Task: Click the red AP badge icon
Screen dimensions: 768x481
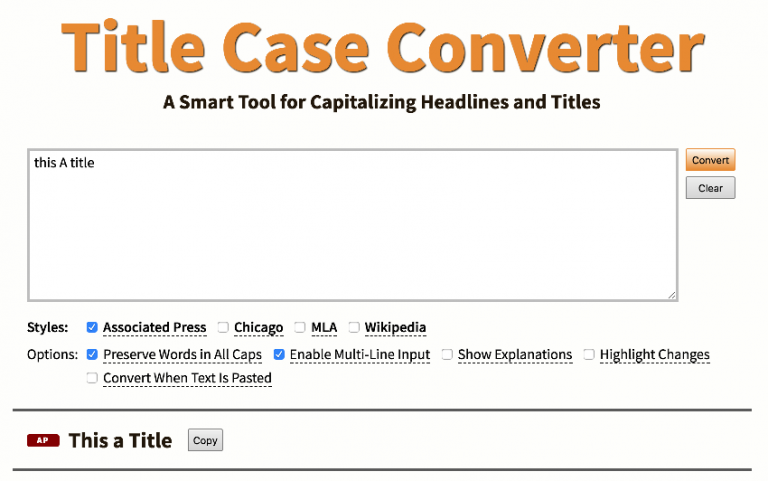Action: click(x=43, y=440)
